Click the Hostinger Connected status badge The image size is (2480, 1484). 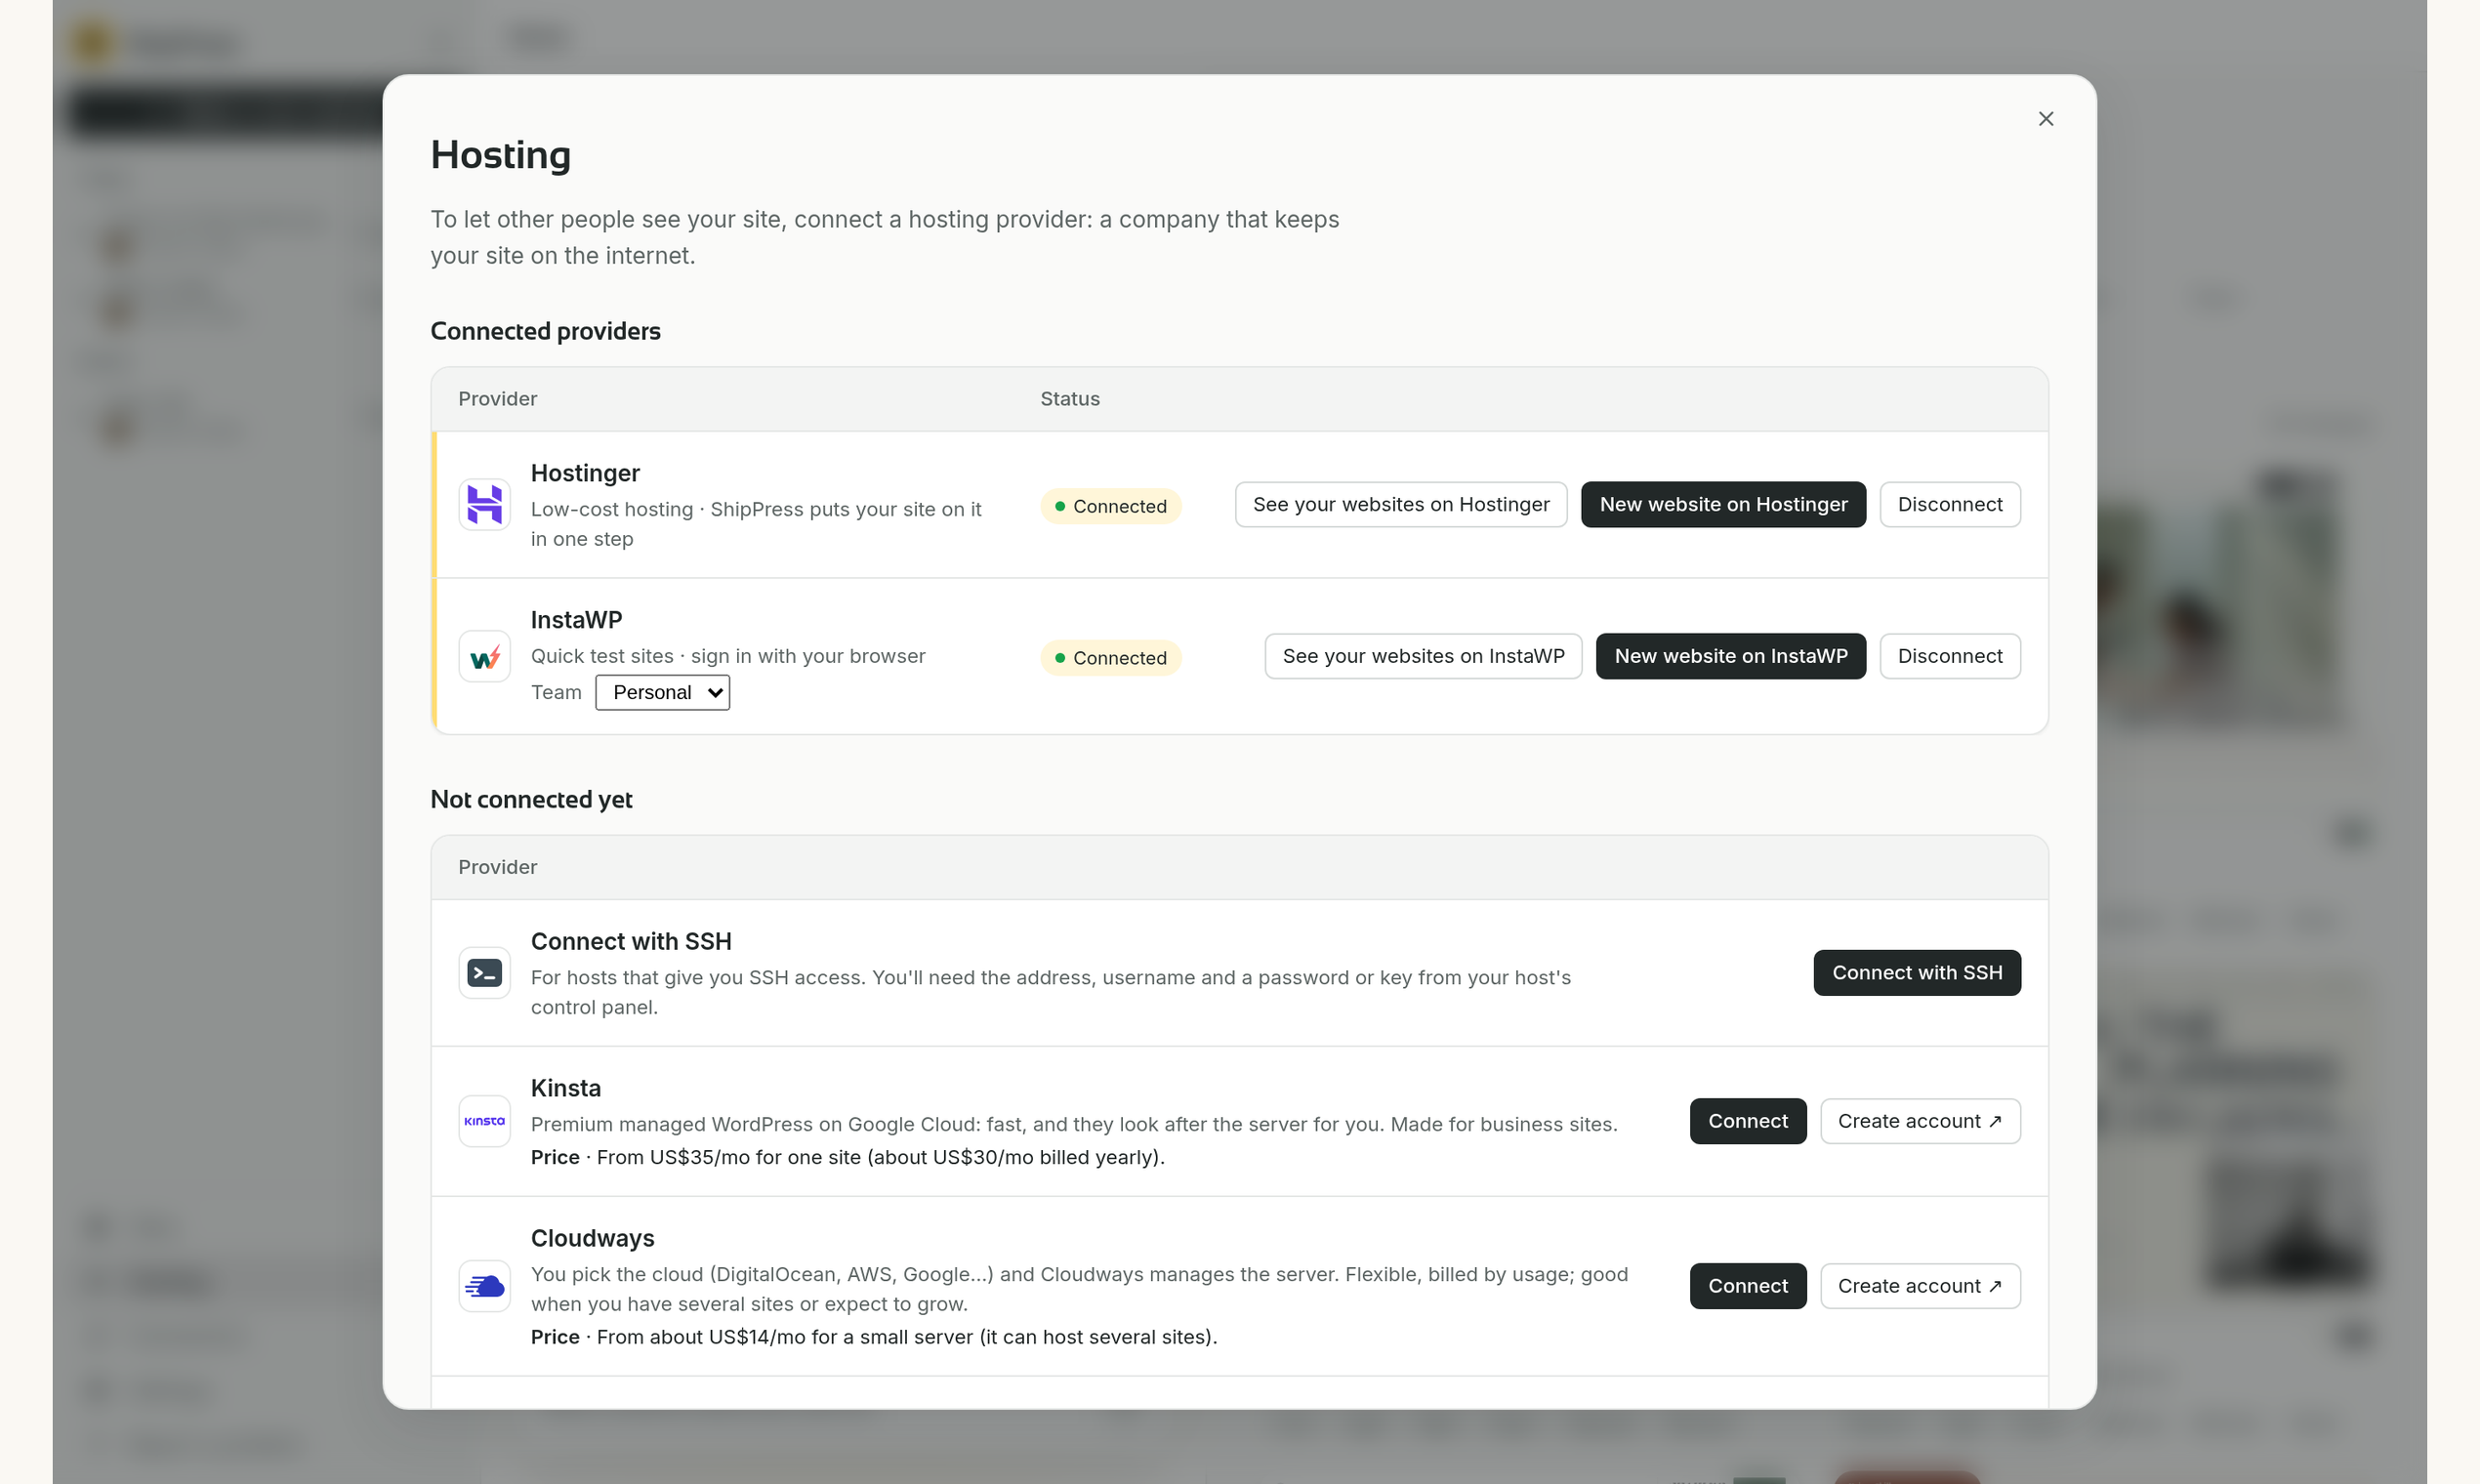[1110, 506]
